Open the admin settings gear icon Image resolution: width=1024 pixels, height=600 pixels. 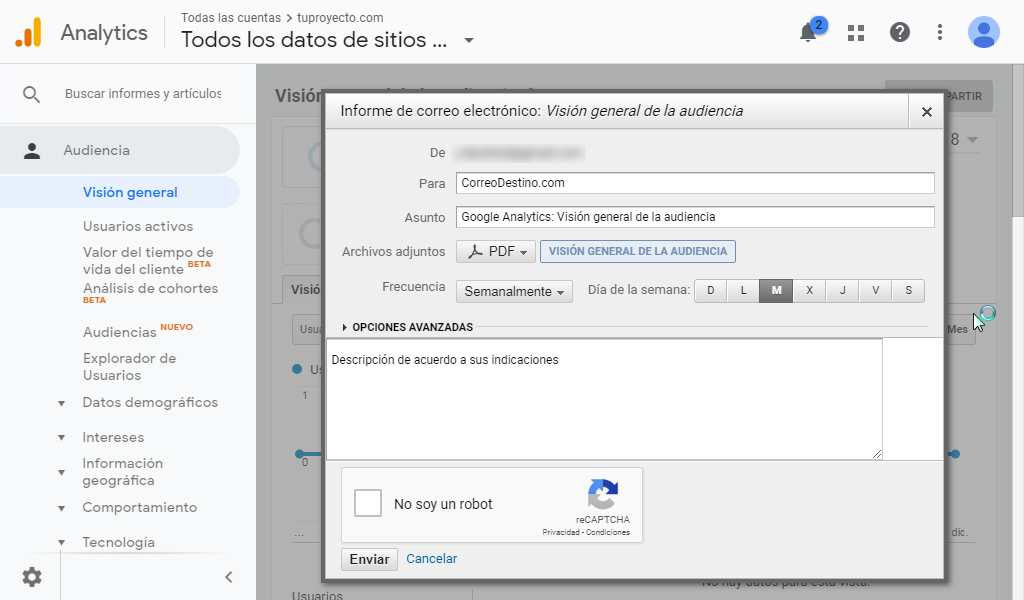click(x=32, y=576)
